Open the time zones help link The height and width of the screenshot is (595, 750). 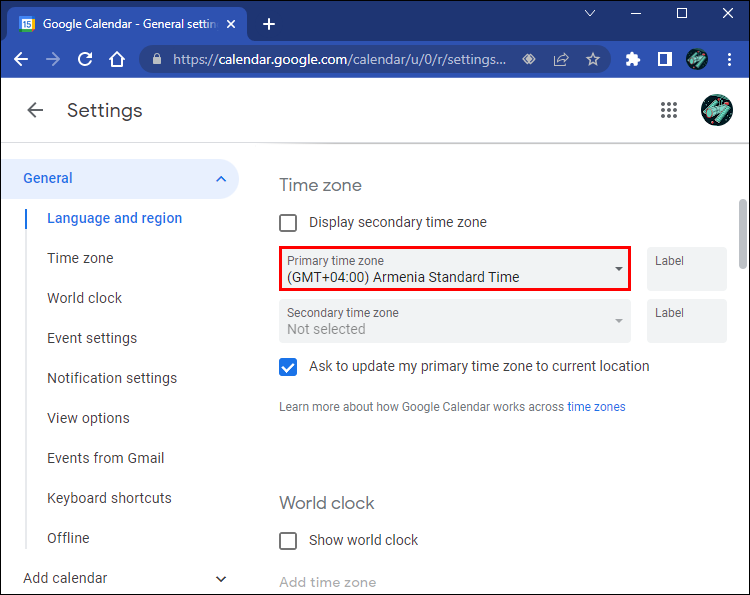pos(596,407)
